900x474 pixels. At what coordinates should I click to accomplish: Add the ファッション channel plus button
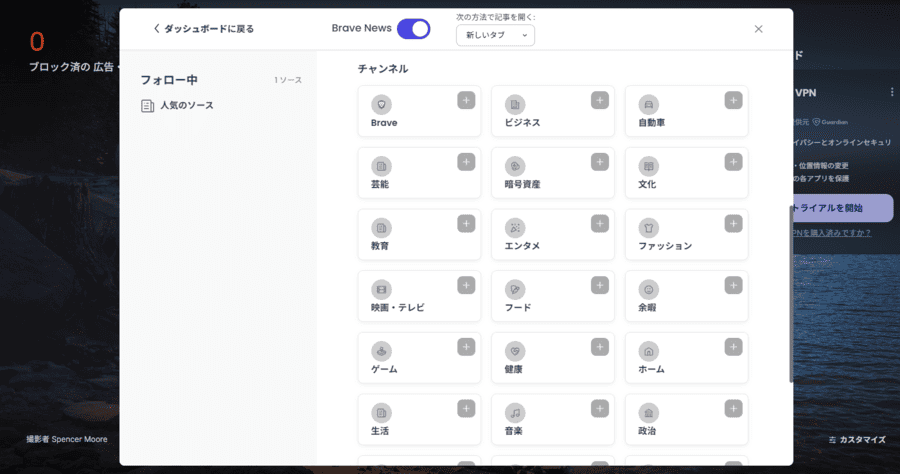[x=734, y=223]
